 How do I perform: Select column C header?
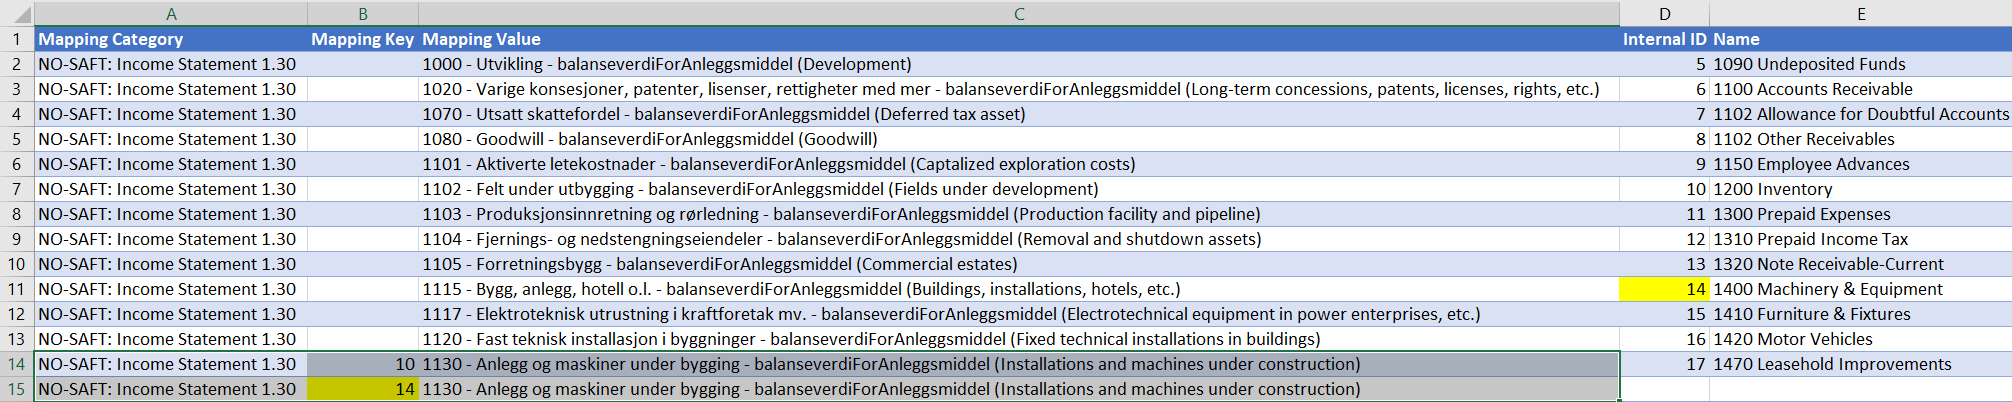[x=1019, y=14]
